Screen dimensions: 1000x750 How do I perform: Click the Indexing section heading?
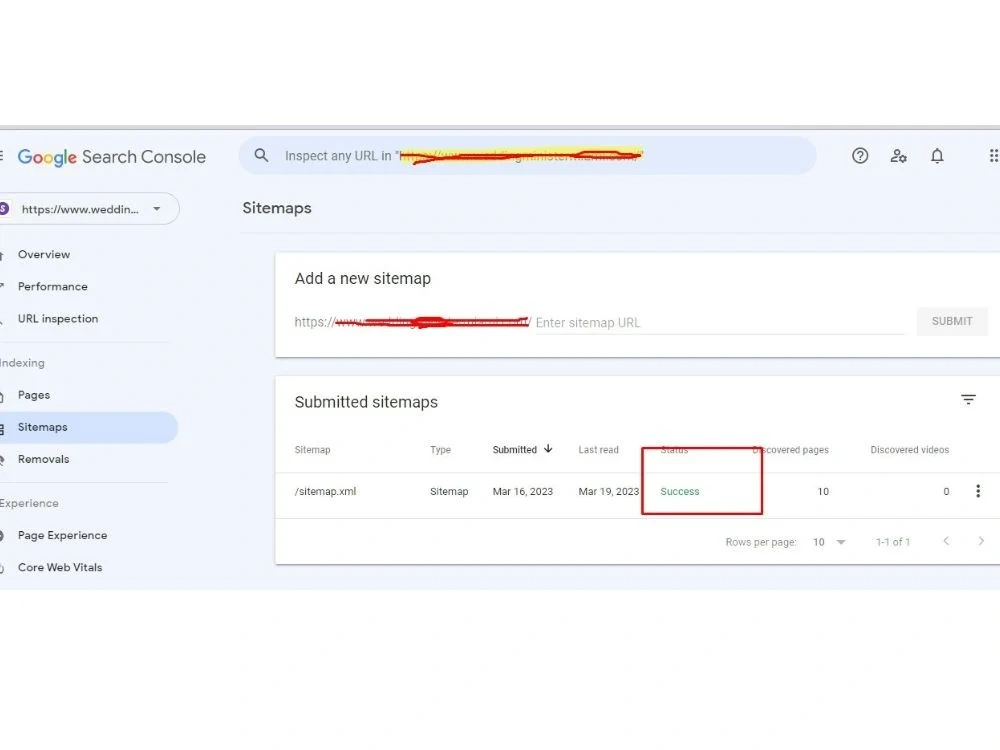22,363
